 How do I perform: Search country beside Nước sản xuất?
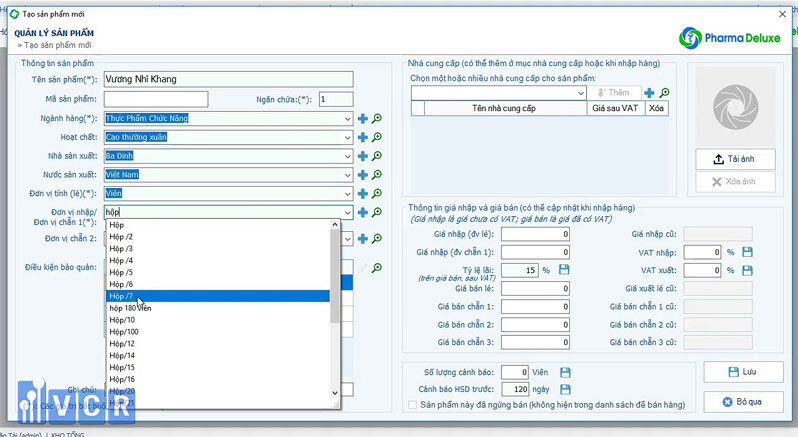pyautogui.click(x=377, y=175)
